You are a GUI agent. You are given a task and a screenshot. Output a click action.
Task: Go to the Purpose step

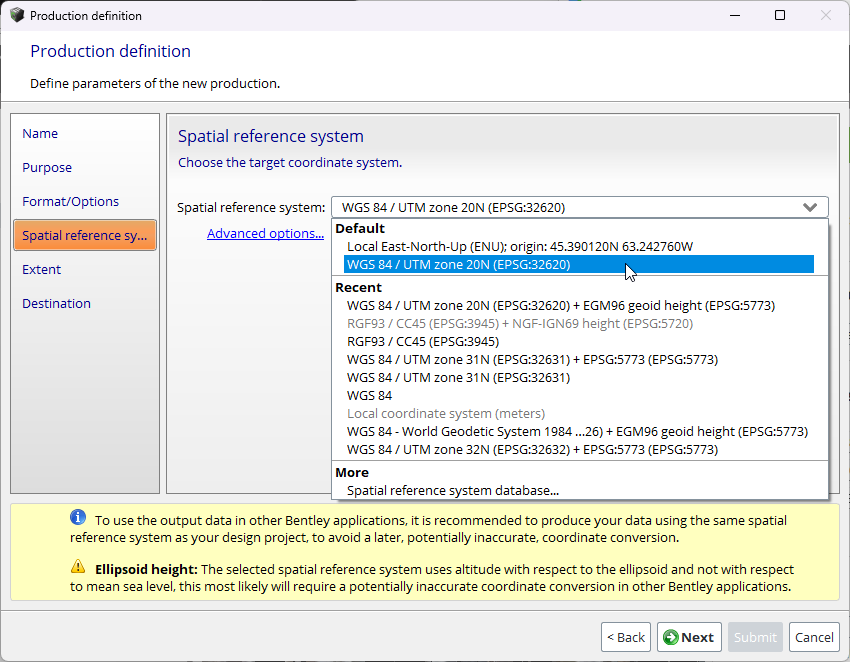pos(47,168)
